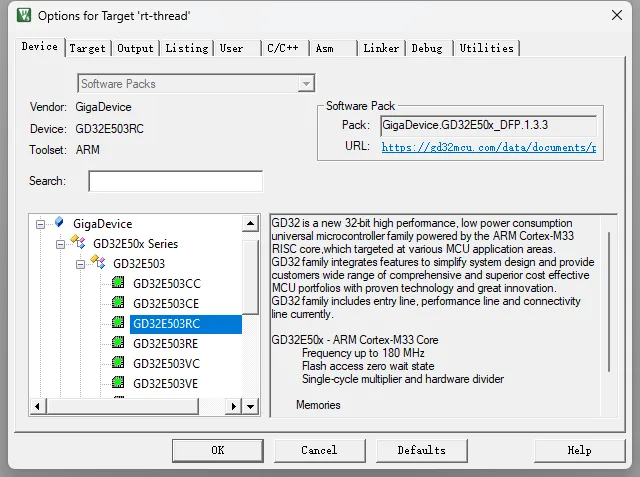The width and height of the screenshot is (640, 477).
Task: Click the Defaults button
Action: pos(422,450)
